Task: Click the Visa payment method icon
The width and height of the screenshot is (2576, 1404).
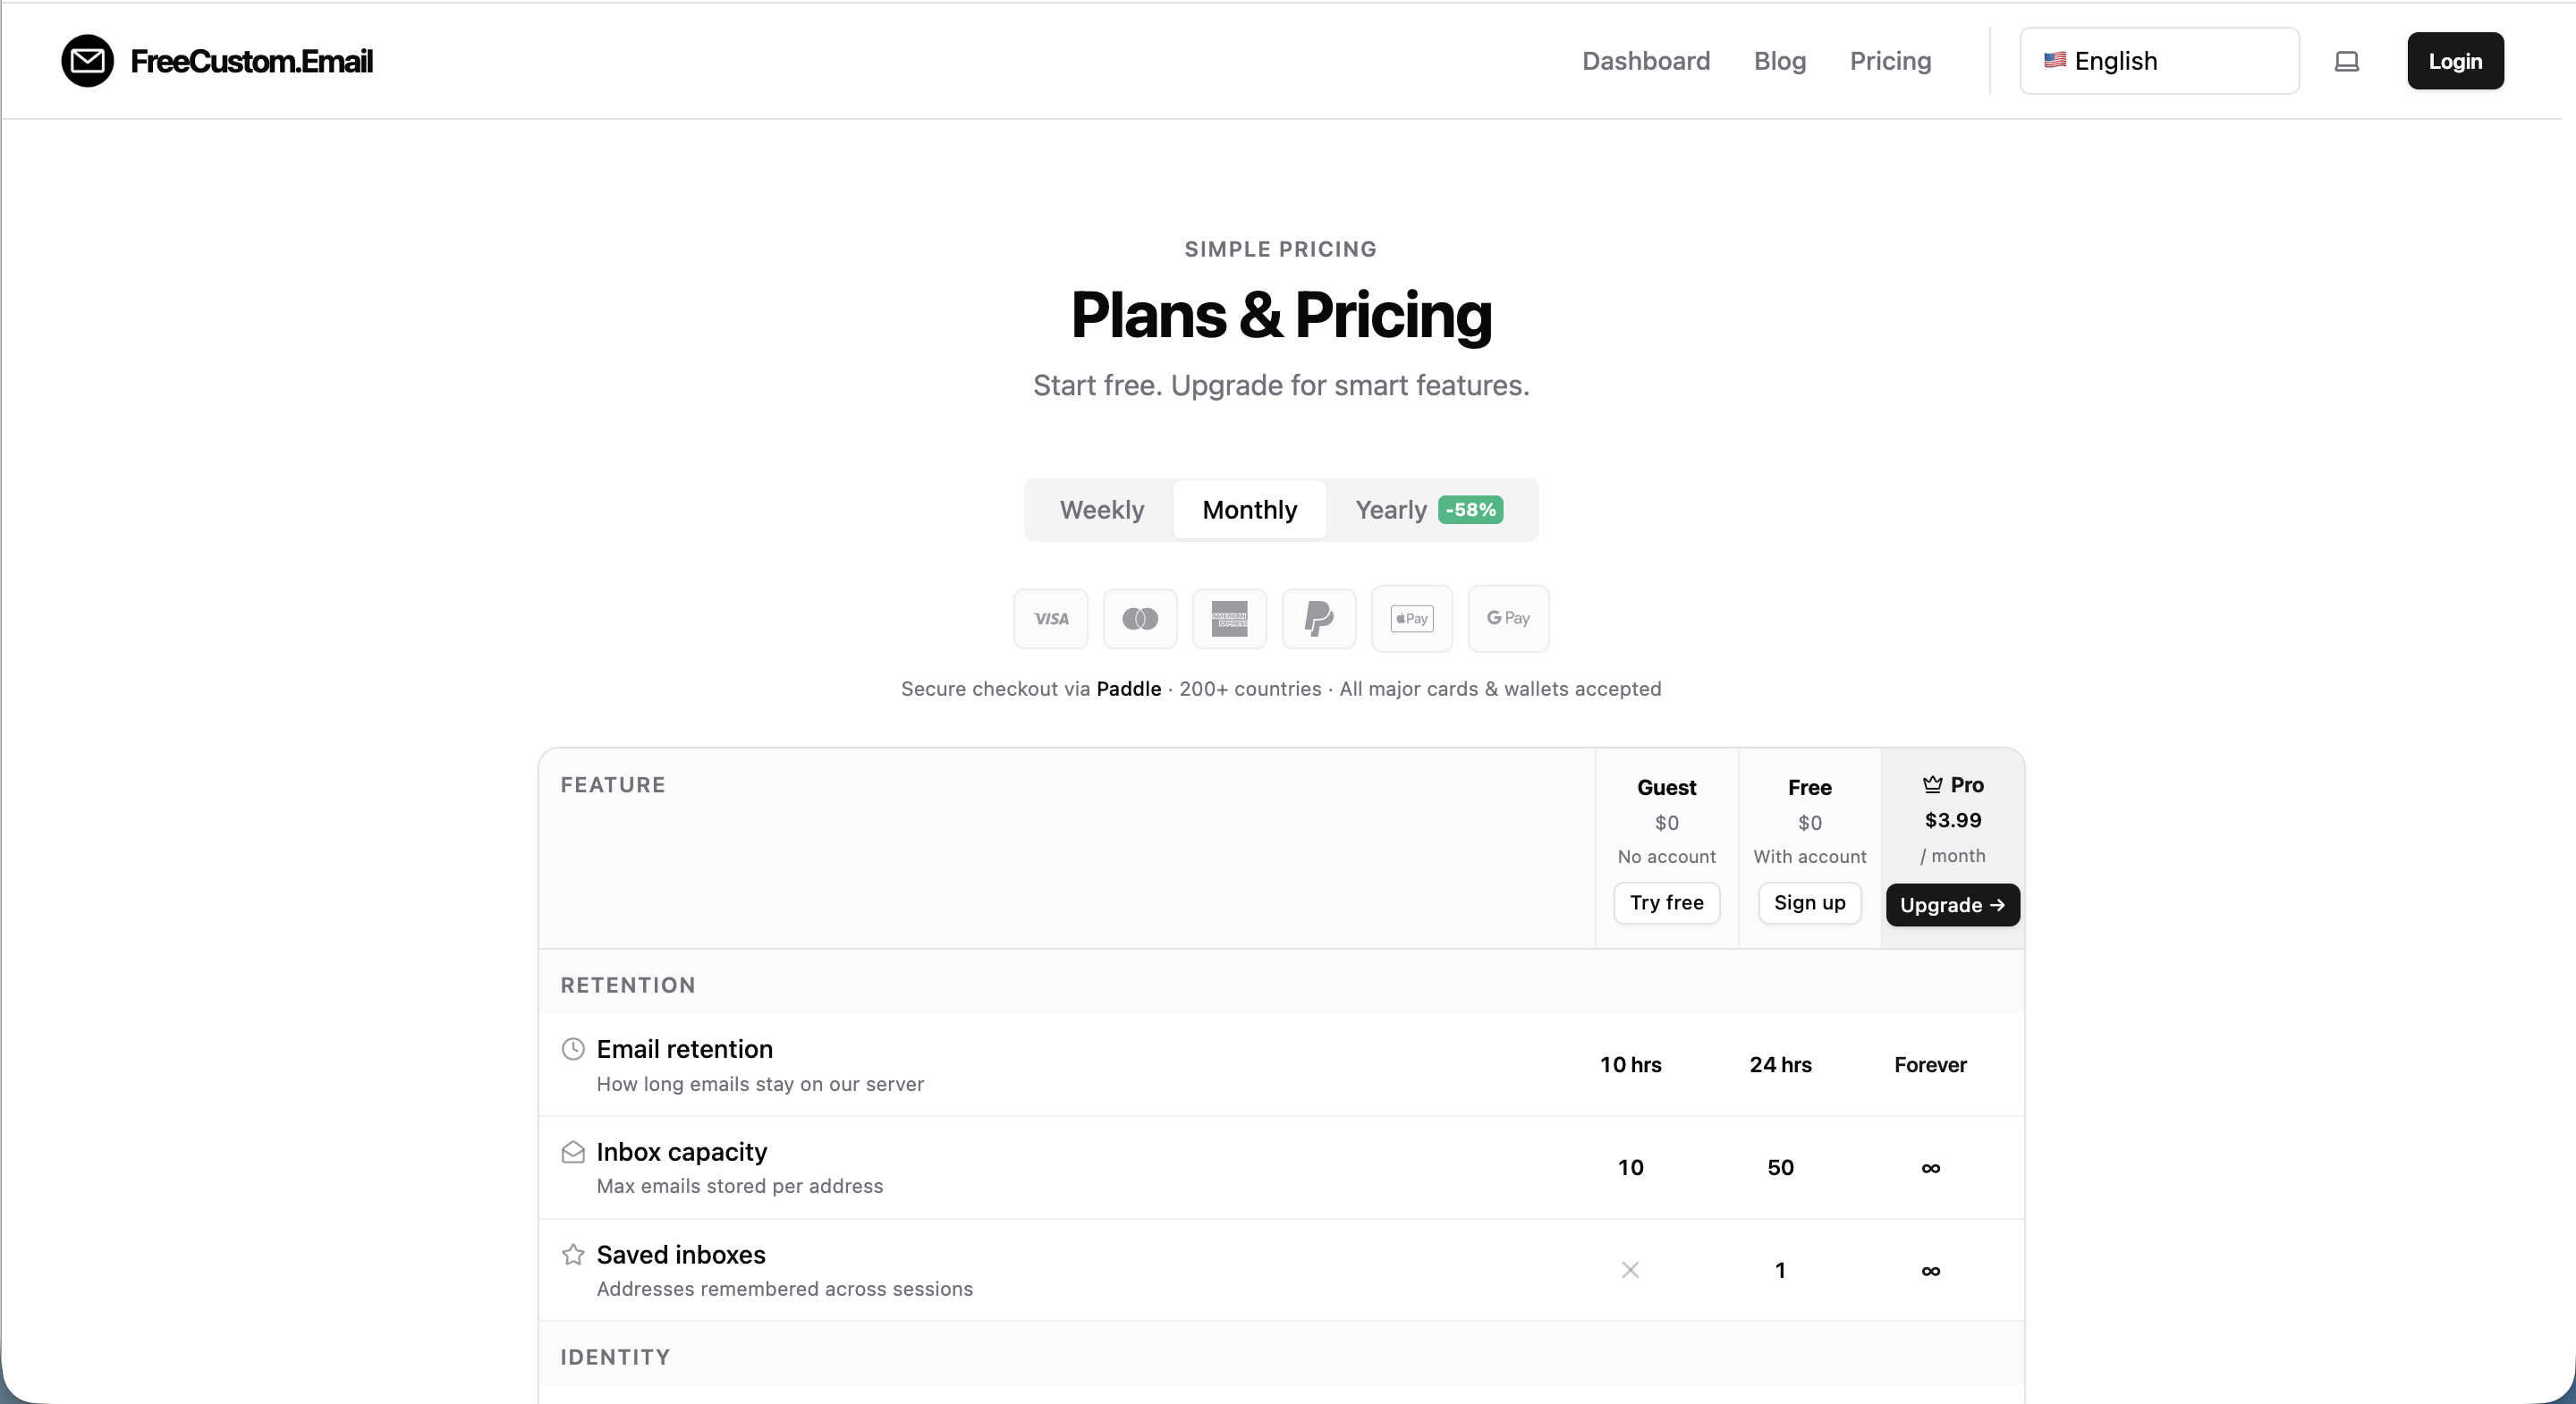Action: coord(1050,618)
